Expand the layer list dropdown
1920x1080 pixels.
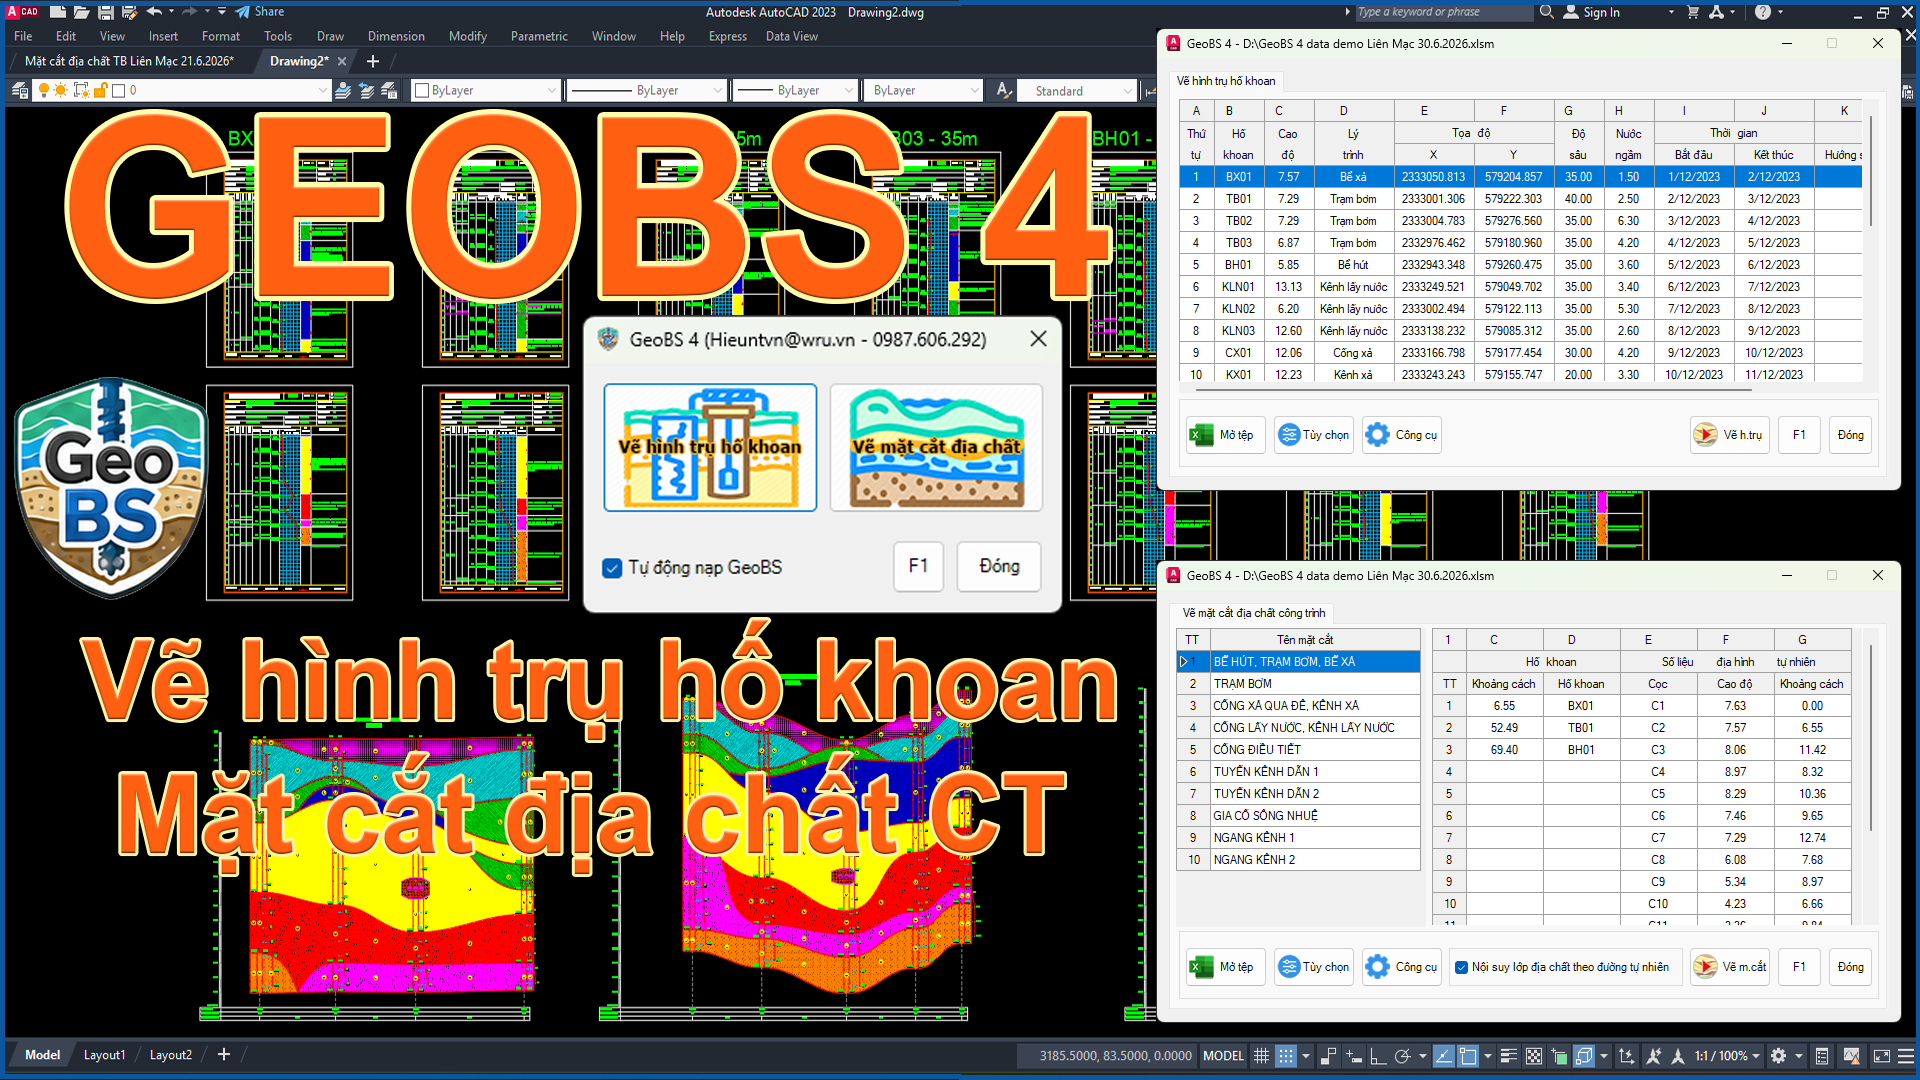pyautogui.click(x=322, y=91)
